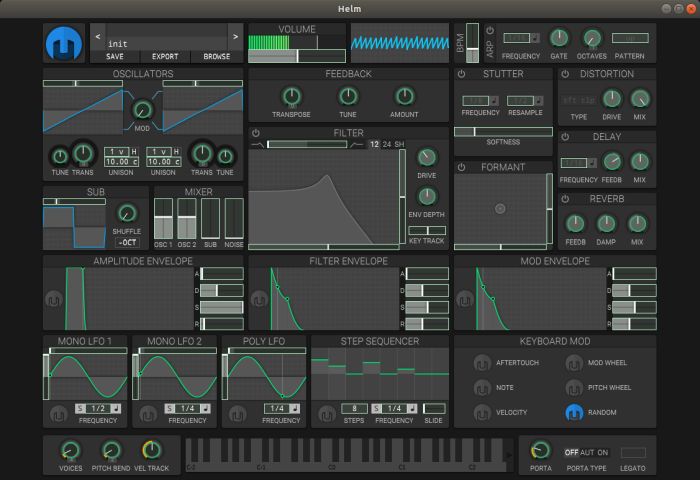Select the Pitch Wheel modulation source icon
The height and width of the screenshot is (480, 700).
(x=574, y=388)
